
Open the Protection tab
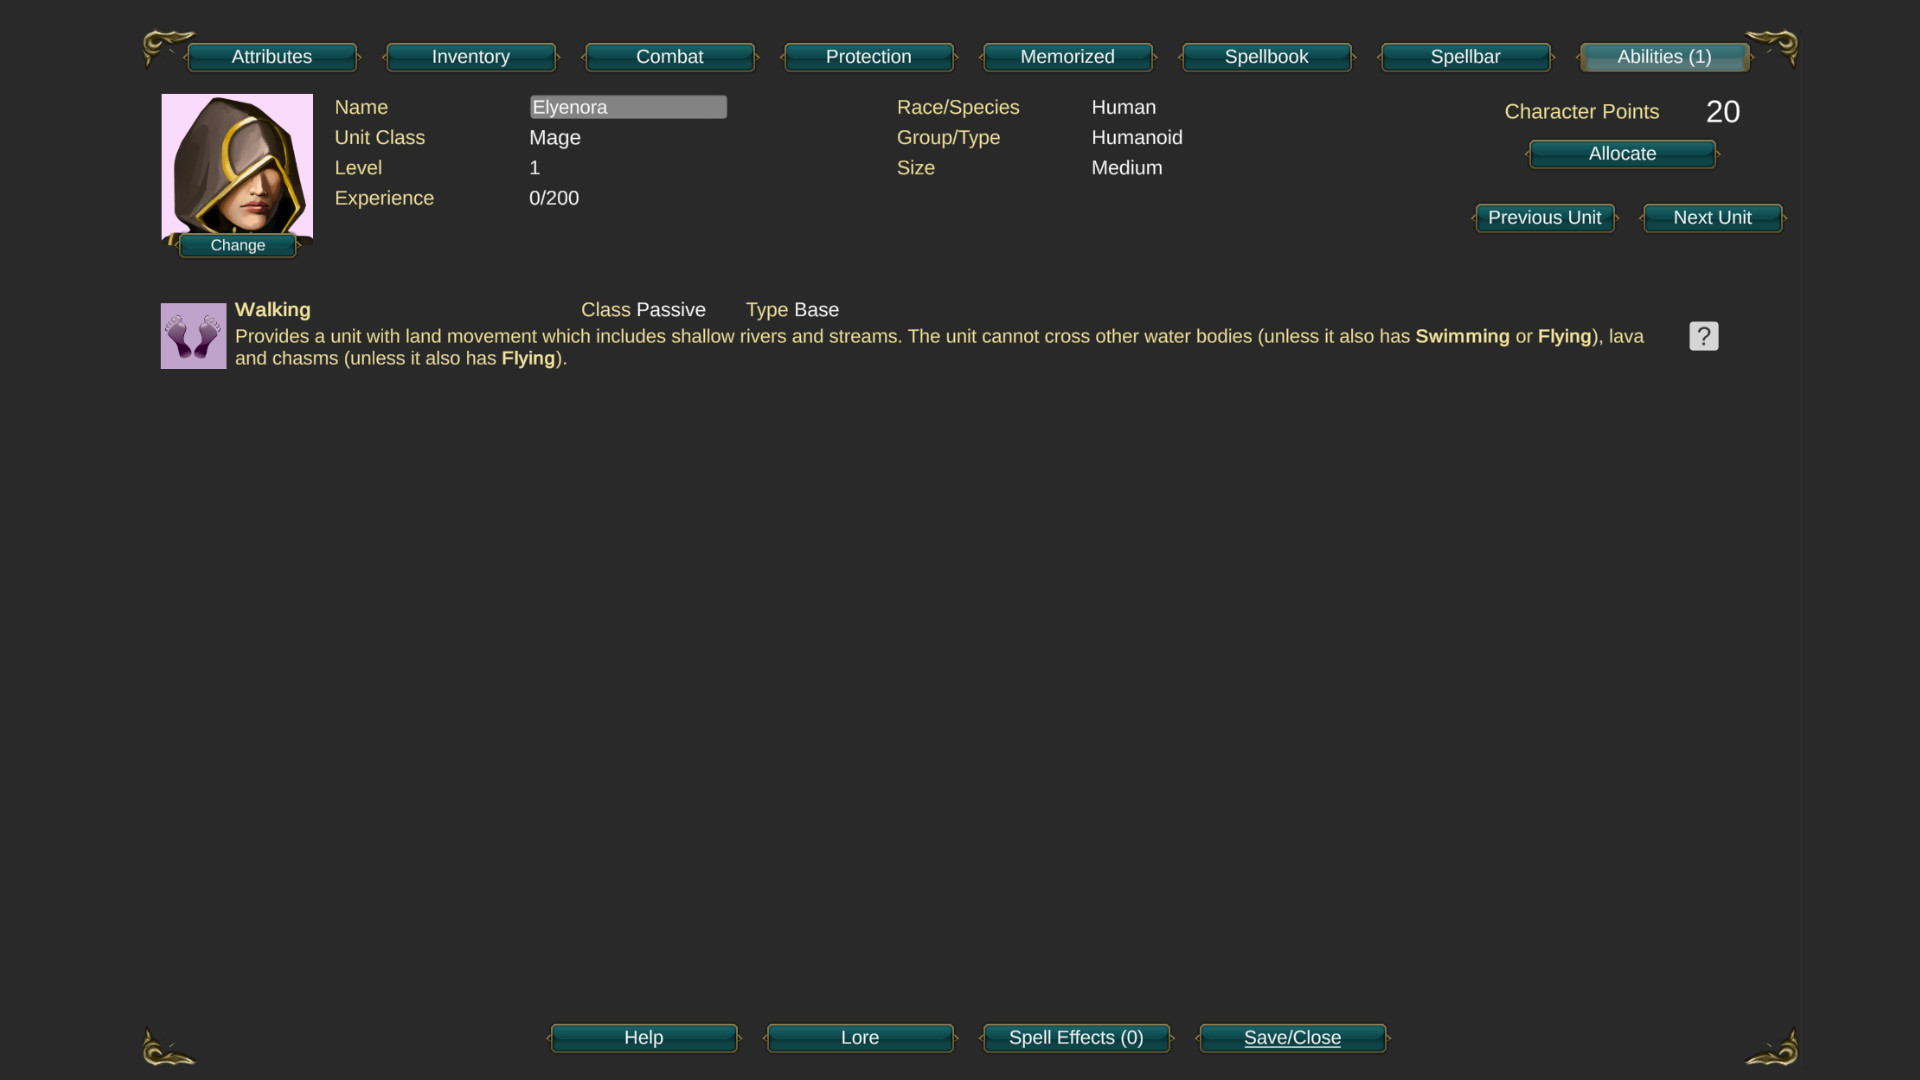(x=868, y=57)
